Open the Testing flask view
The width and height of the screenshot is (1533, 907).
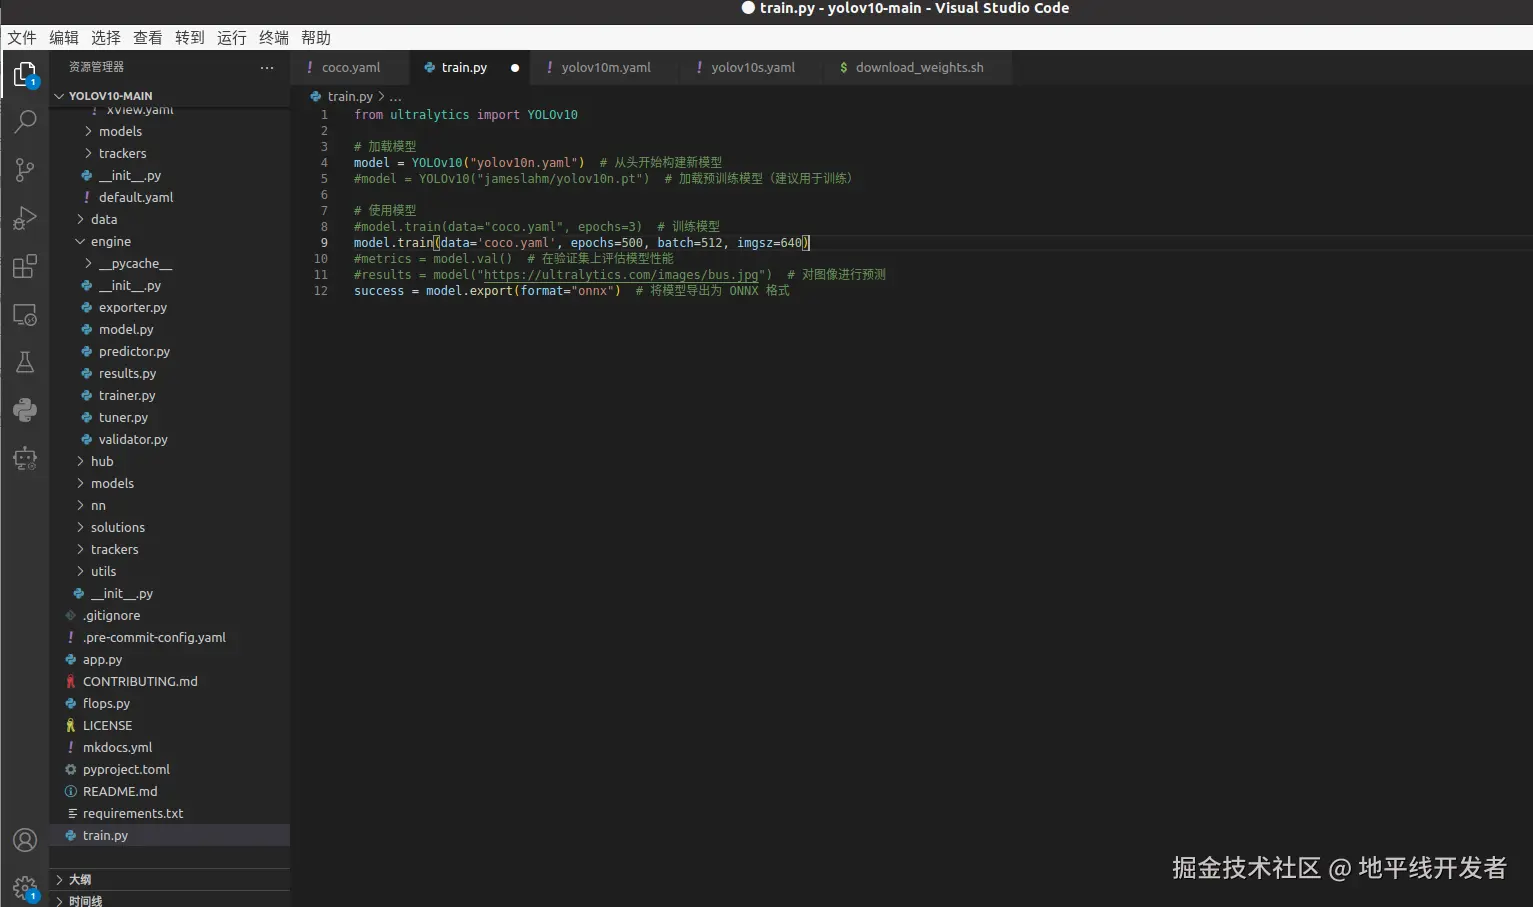click(25, 362)
